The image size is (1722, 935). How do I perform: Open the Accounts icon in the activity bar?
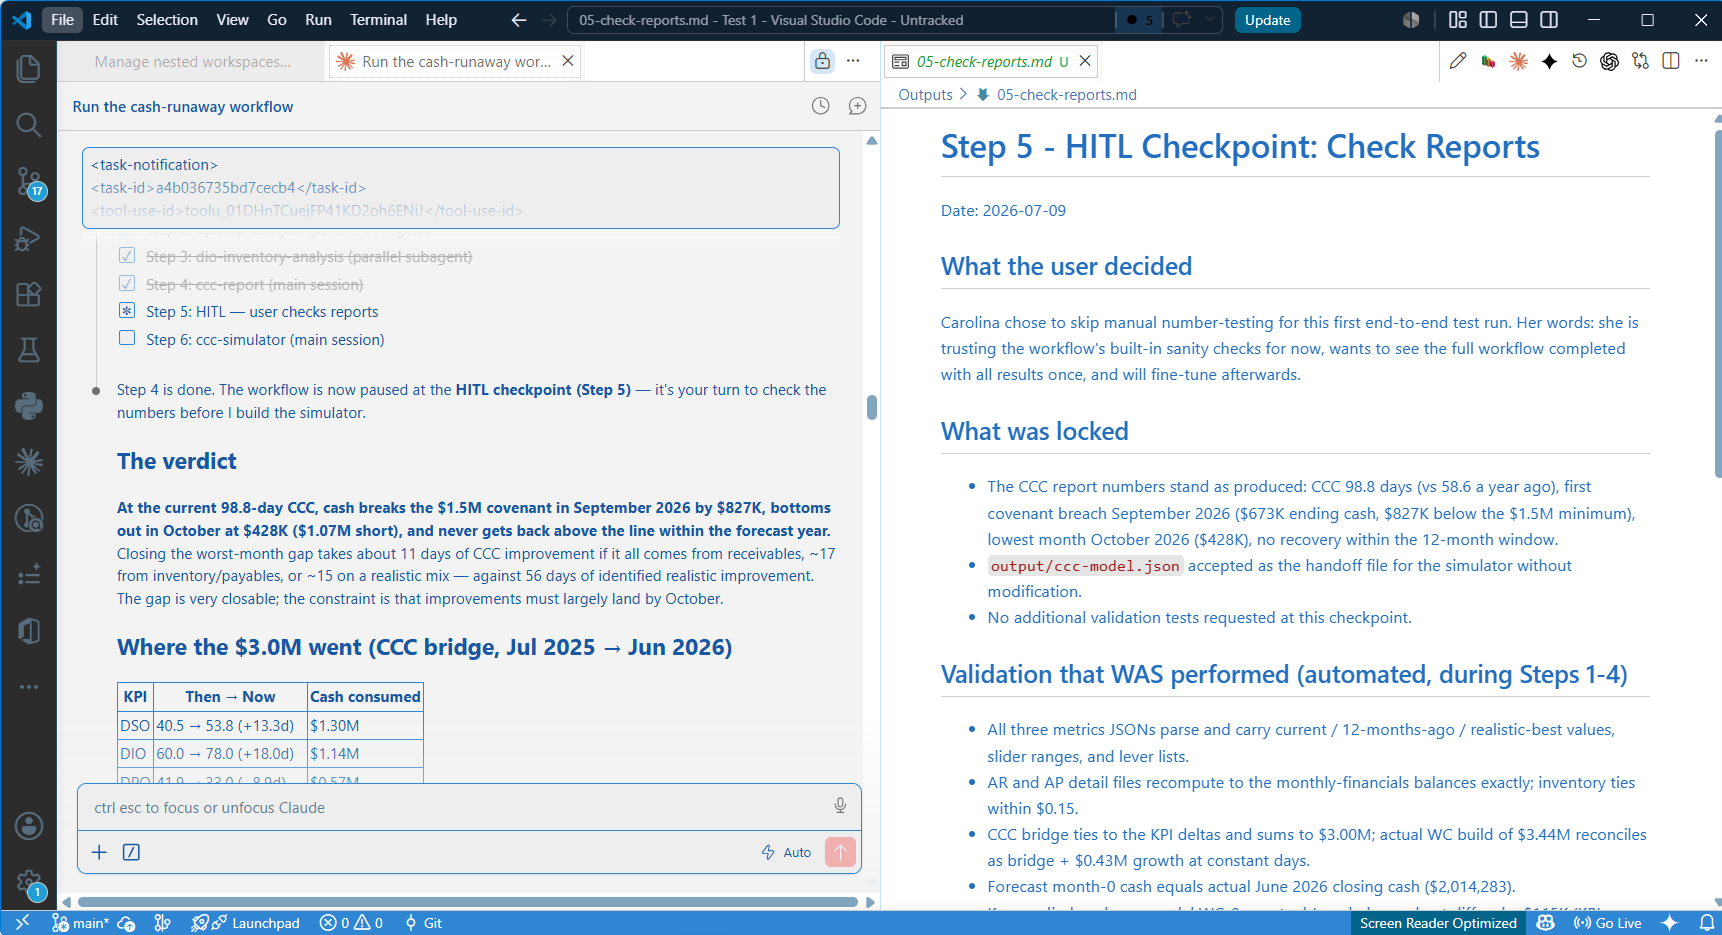[29, 826]
